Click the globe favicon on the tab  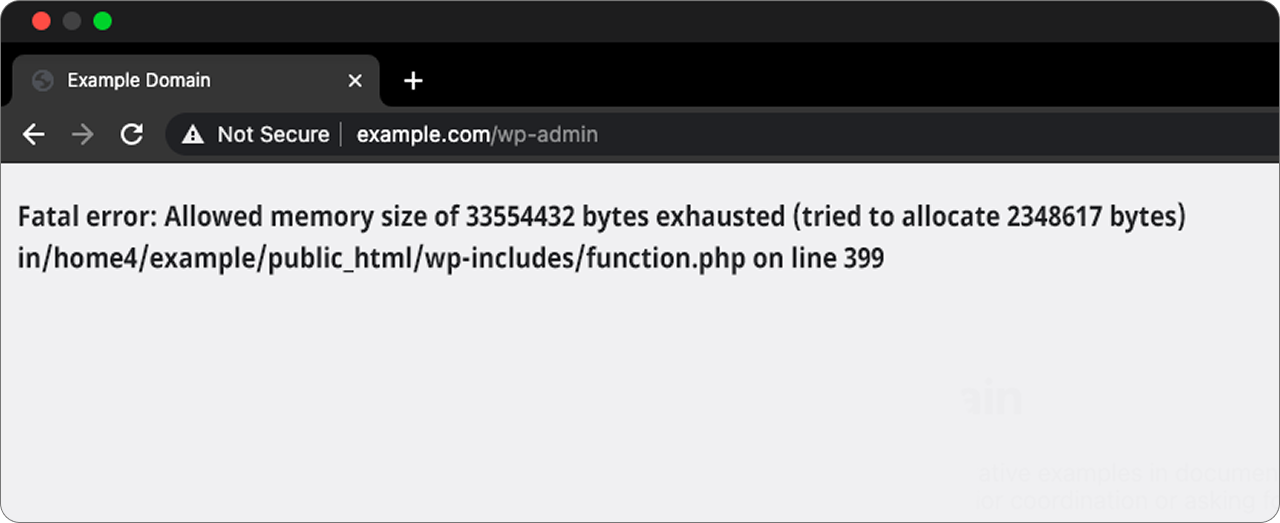tap(42, 81)
